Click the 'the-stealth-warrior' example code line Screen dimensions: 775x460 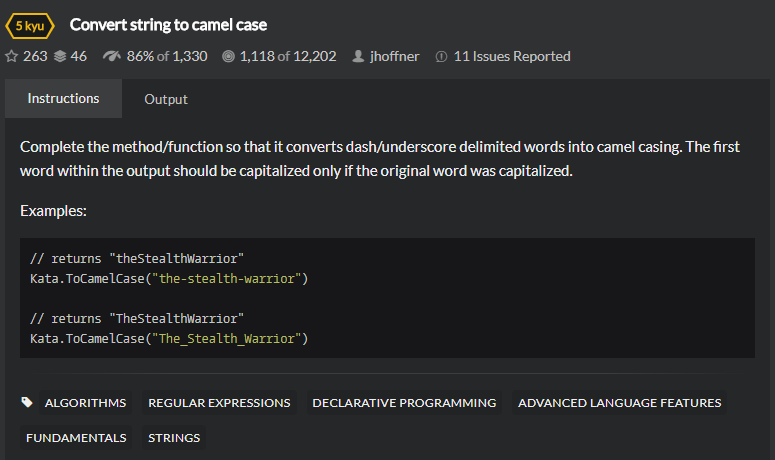click(169, 278)
